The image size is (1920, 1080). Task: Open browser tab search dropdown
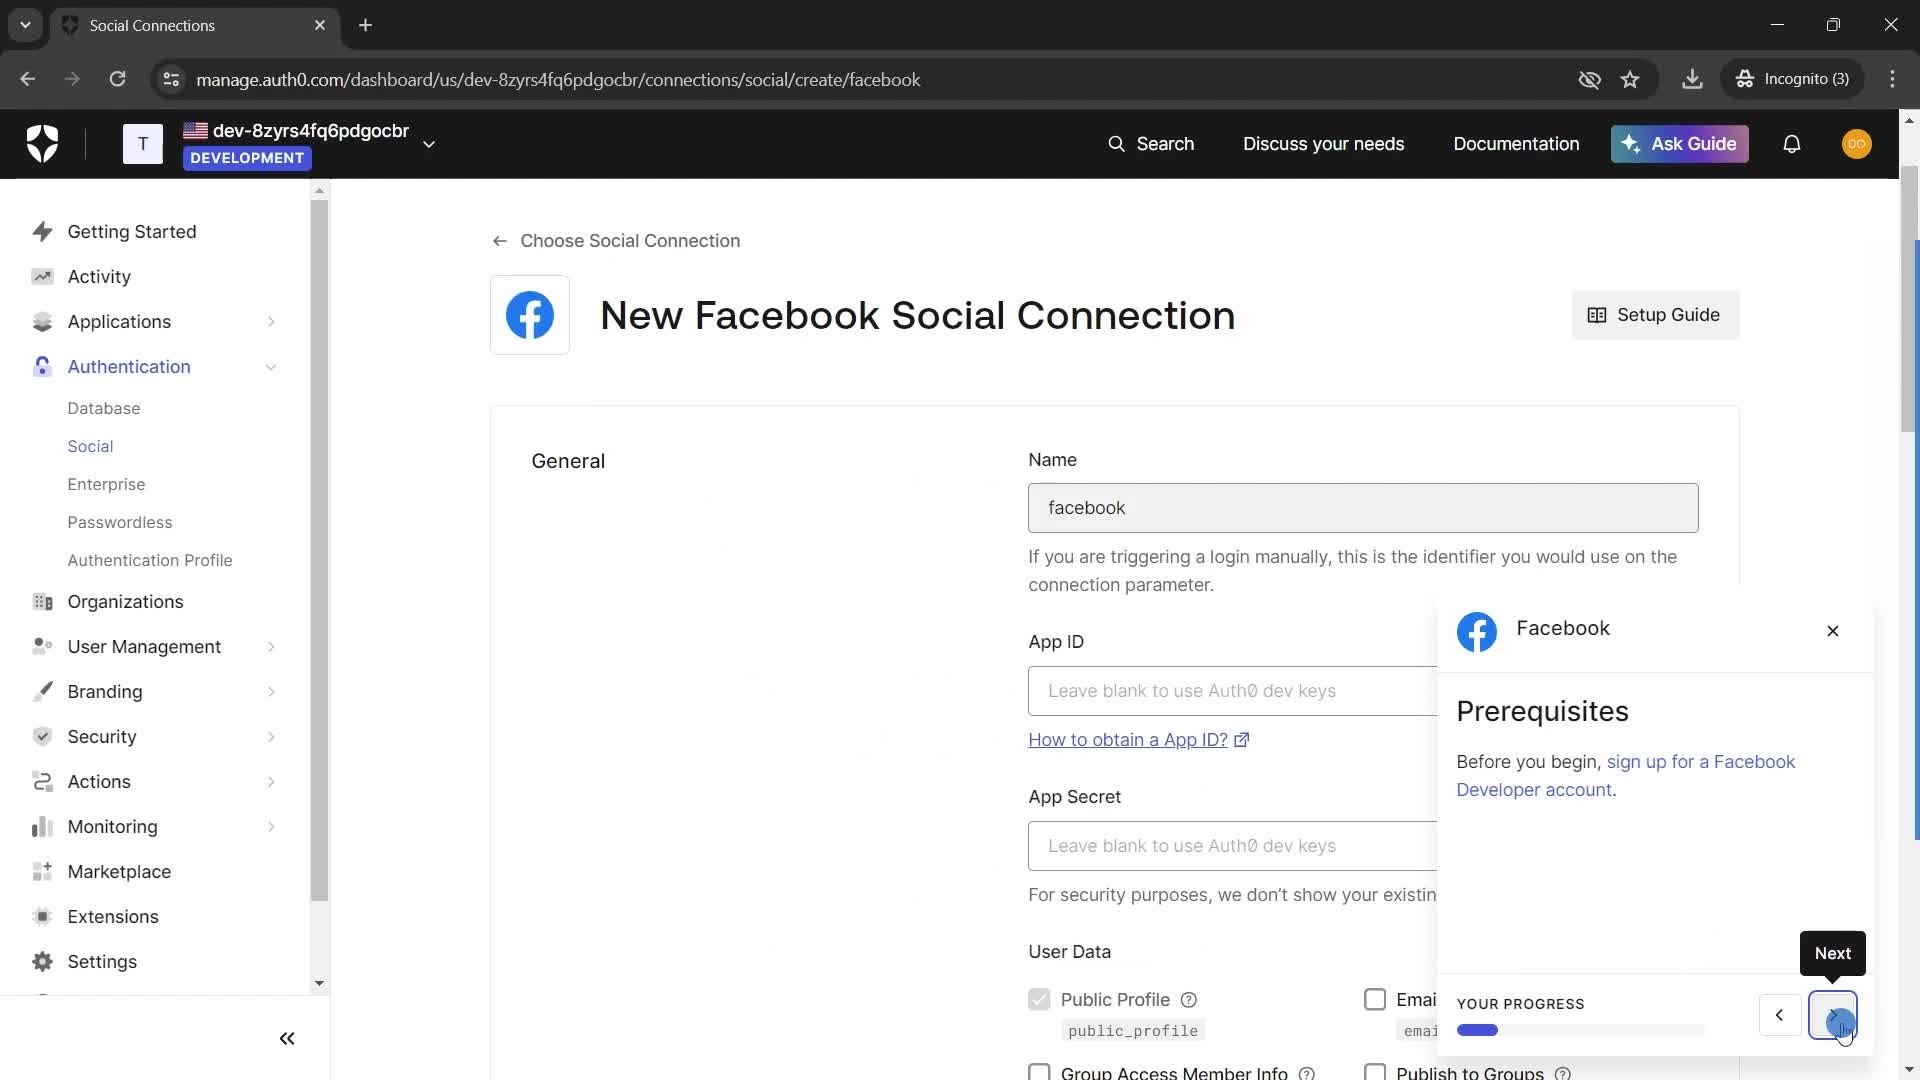(x=25, y=25)
